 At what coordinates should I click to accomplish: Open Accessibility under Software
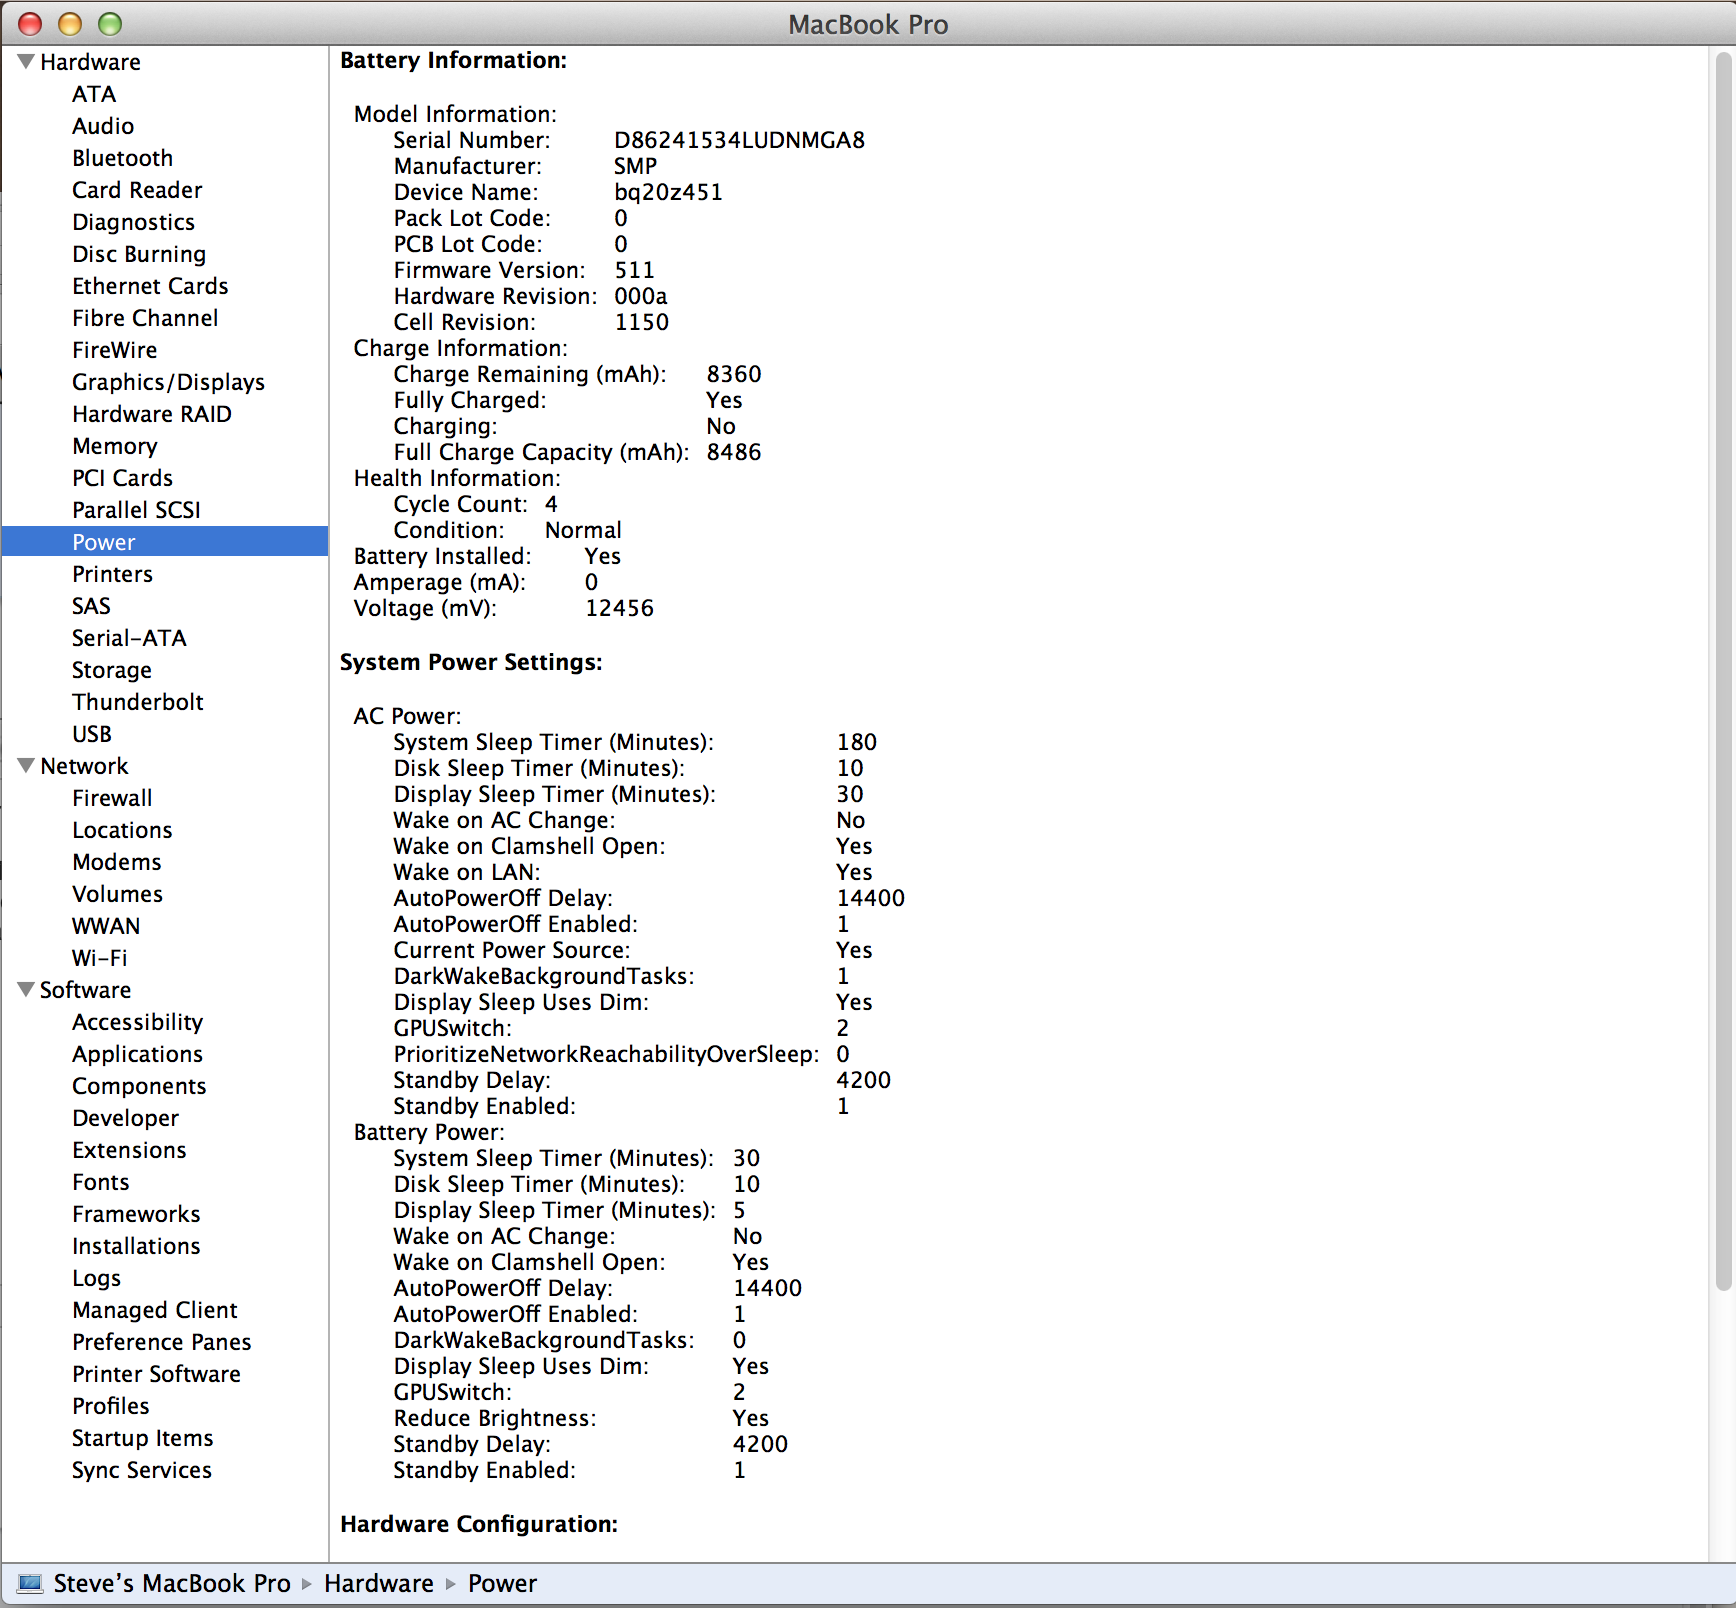point(137,1022)
